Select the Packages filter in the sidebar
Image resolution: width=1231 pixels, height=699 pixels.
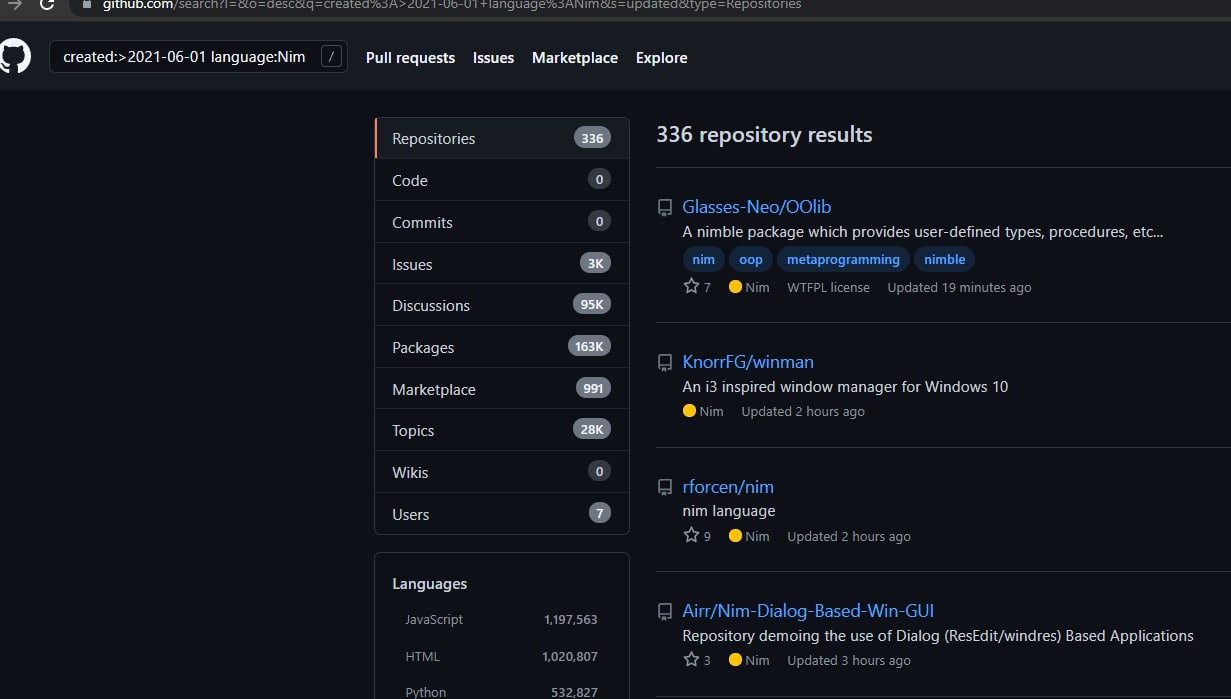(x=502, y=347)
